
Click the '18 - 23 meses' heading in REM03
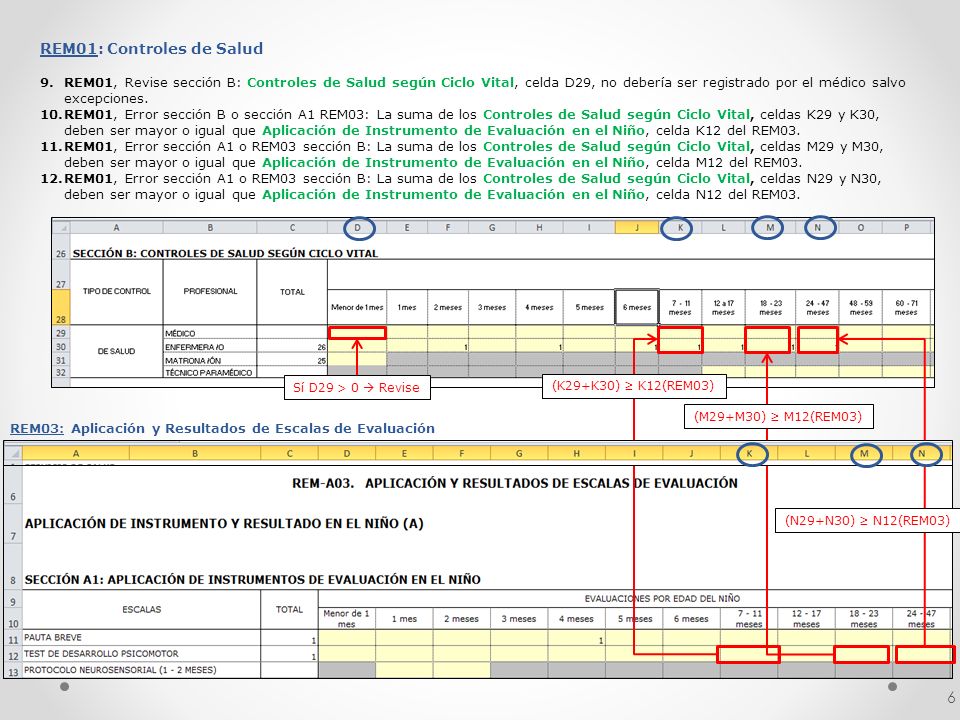864,618
